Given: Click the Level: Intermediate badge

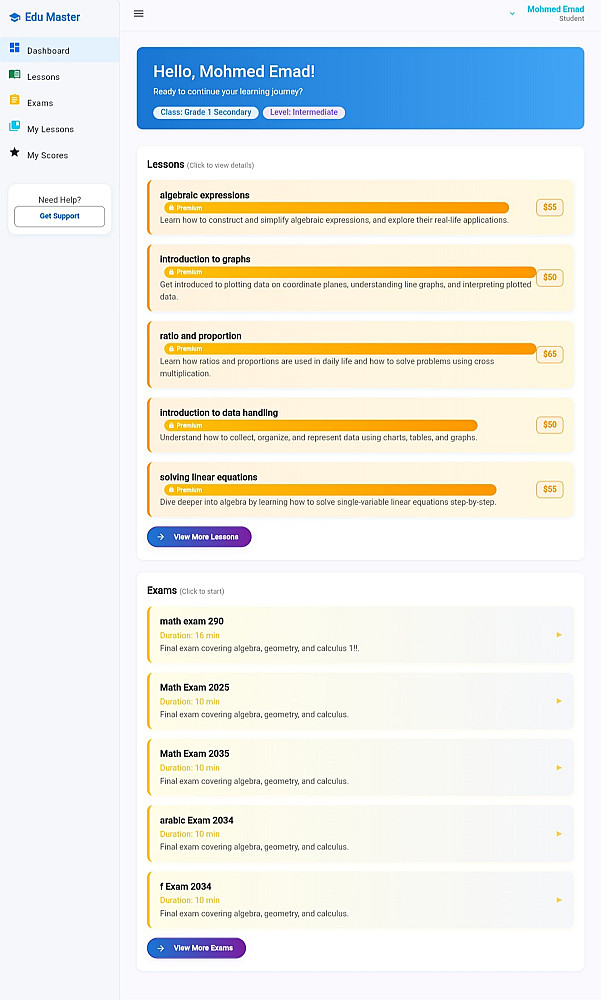Looking at the screenshot, I should point(304,113).
